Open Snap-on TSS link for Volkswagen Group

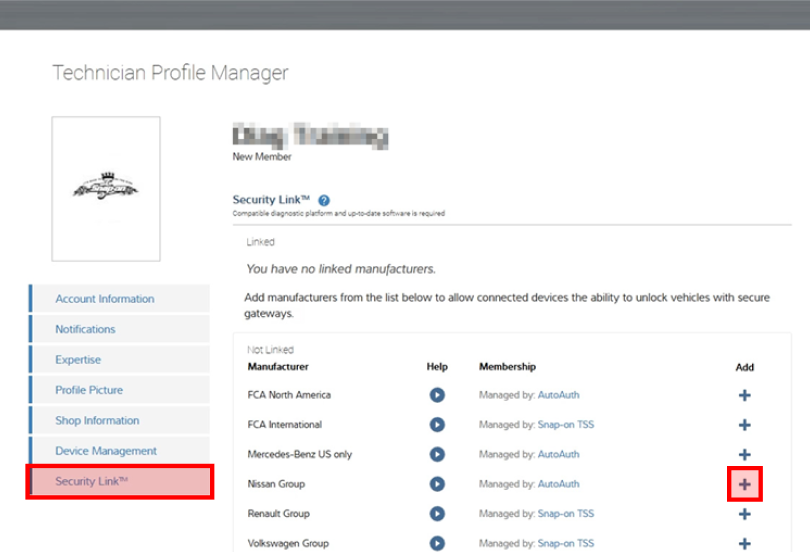coord(566,543)
